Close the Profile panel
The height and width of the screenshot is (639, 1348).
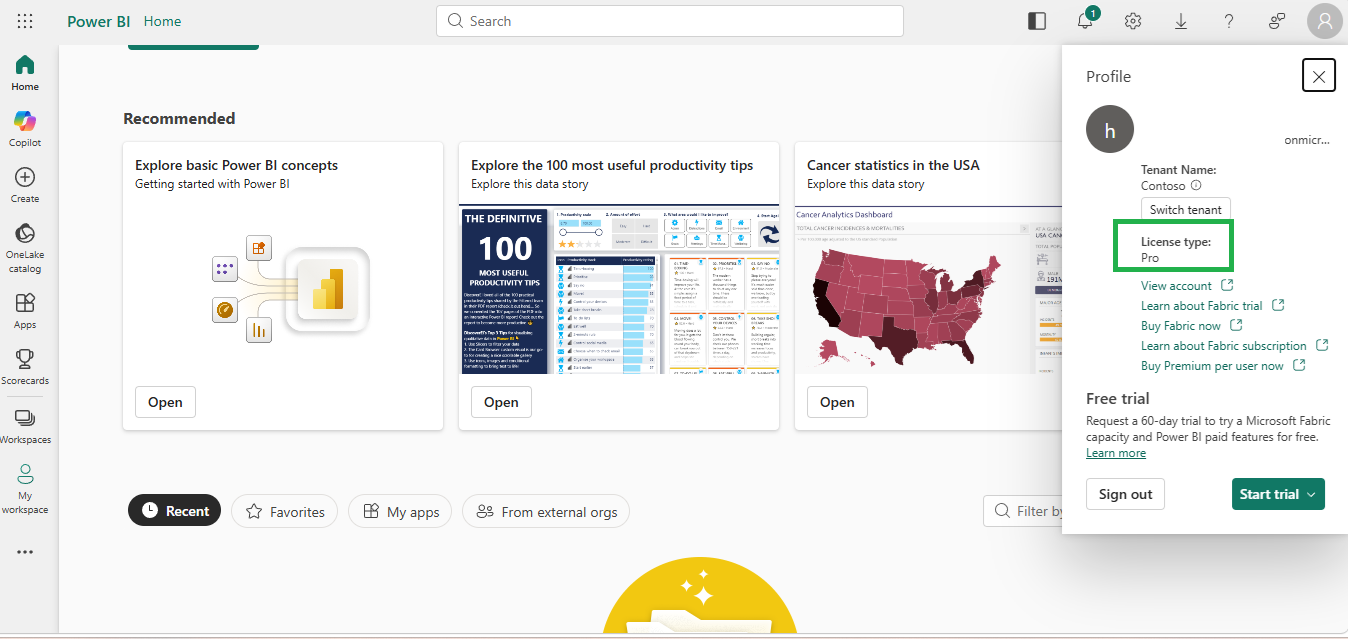(x=1319, y=76)
